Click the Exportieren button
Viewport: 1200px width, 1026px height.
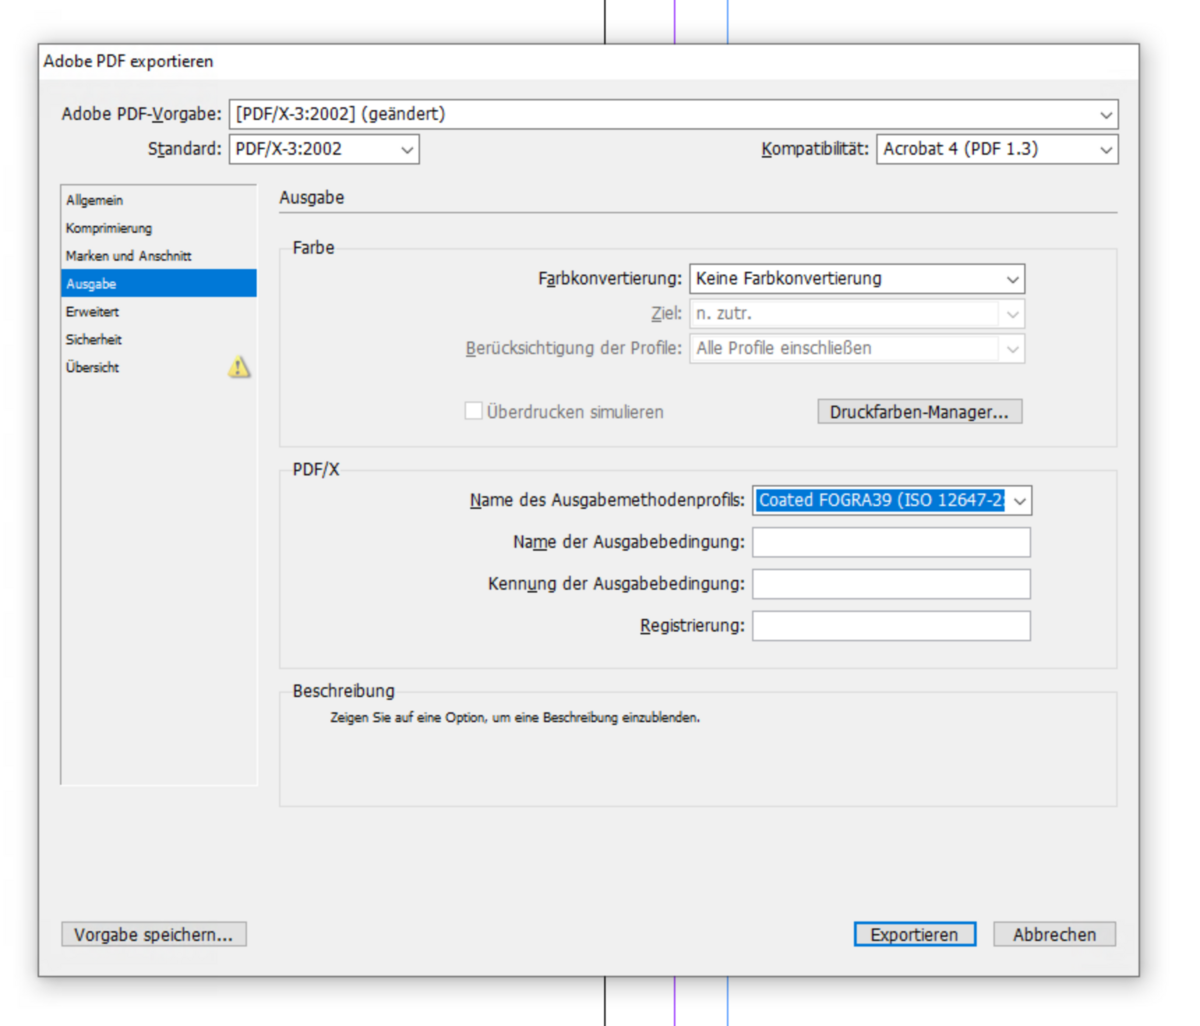tap(914, 934)
